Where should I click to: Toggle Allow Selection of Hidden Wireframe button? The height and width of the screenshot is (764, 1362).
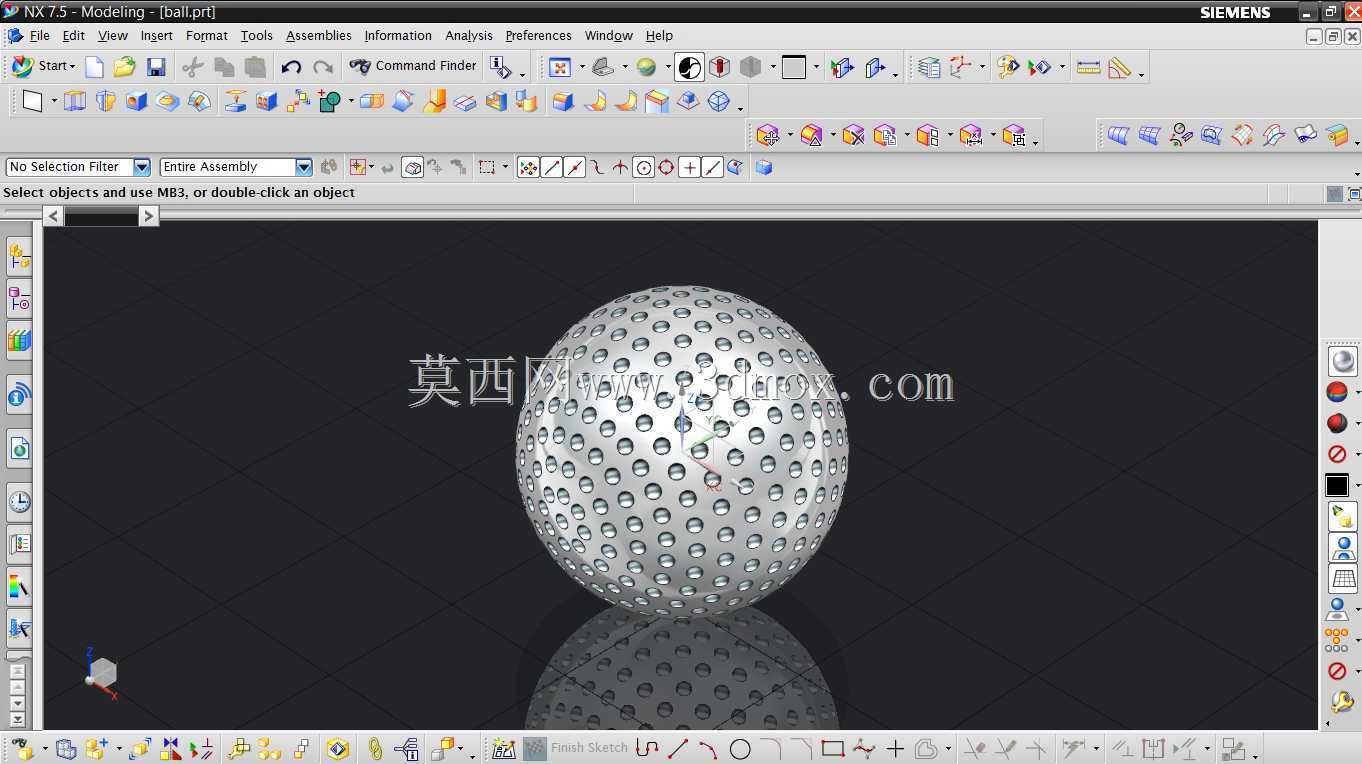[x=412, y=168]
